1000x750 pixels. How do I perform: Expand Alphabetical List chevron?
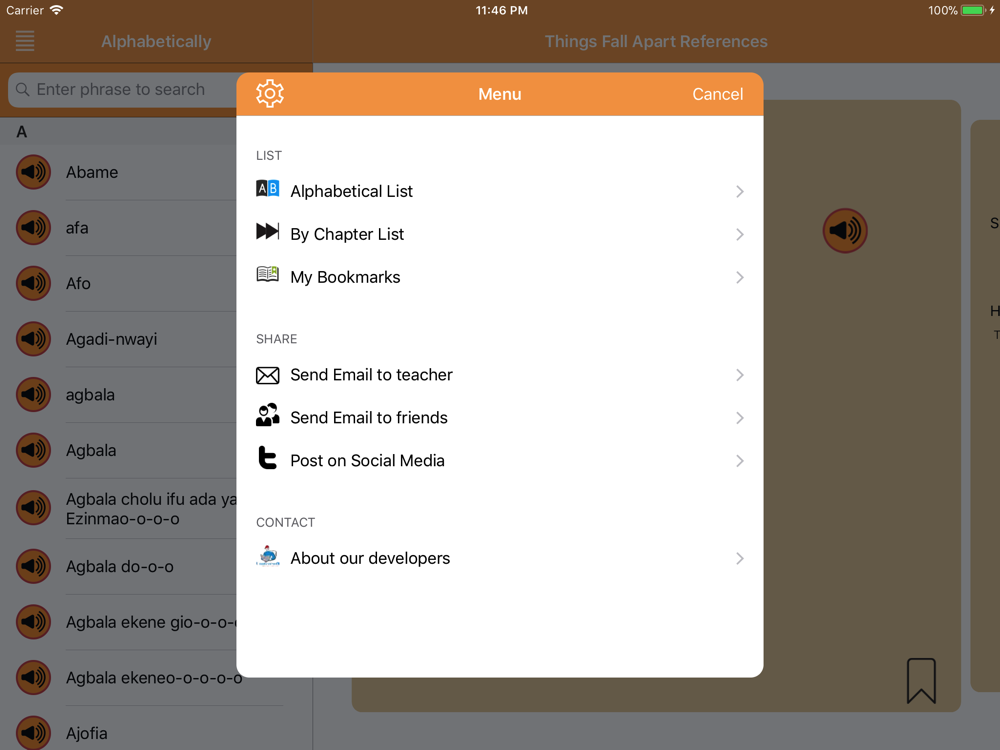(740, 191)
